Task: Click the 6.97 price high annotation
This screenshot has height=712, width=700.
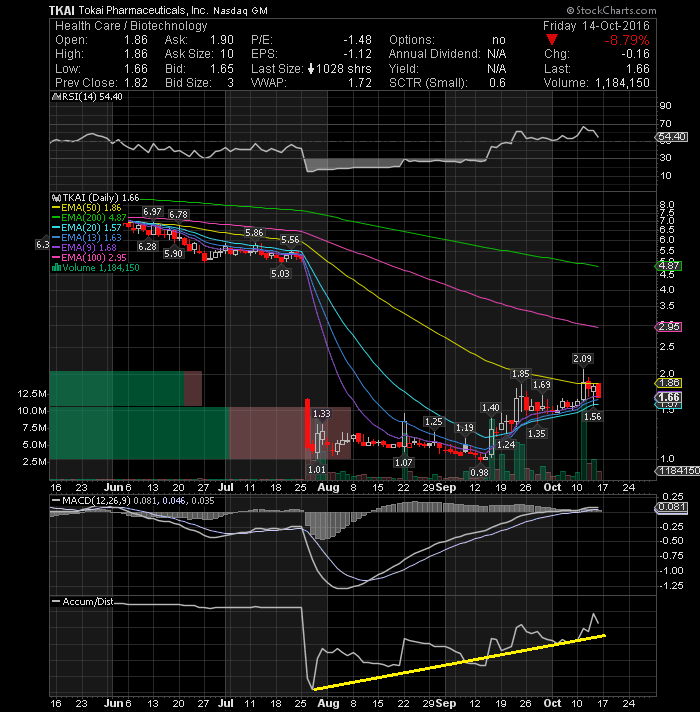Action: tap(152, 212)
